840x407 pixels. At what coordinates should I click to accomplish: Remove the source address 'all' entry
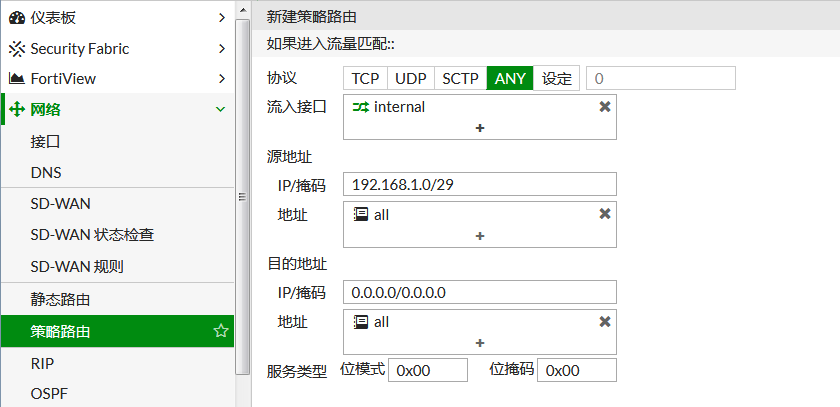tap(604, 214)
